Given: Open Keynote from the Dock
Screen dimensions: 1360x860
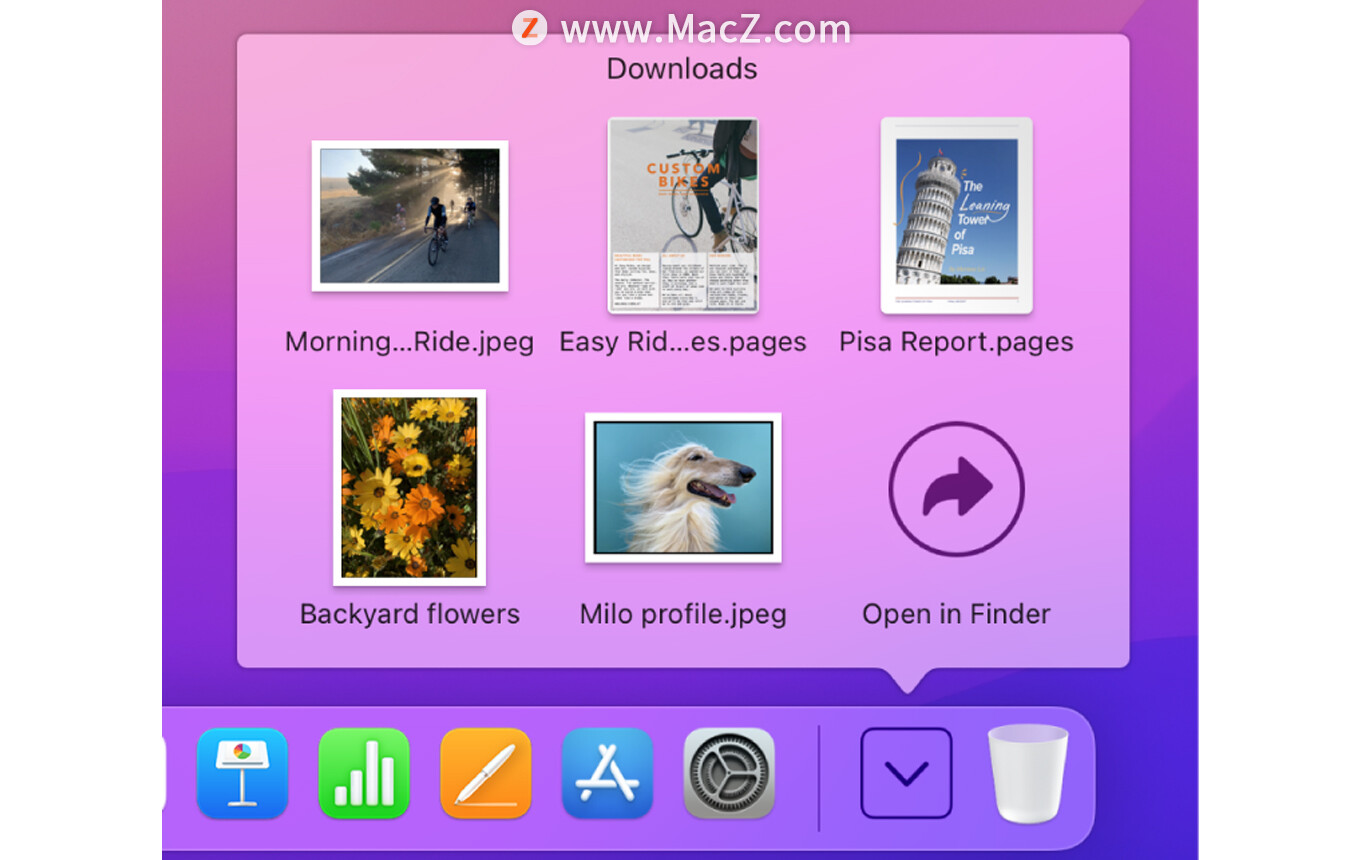Looking at the screenshot, I should click(x=243, y=773).
